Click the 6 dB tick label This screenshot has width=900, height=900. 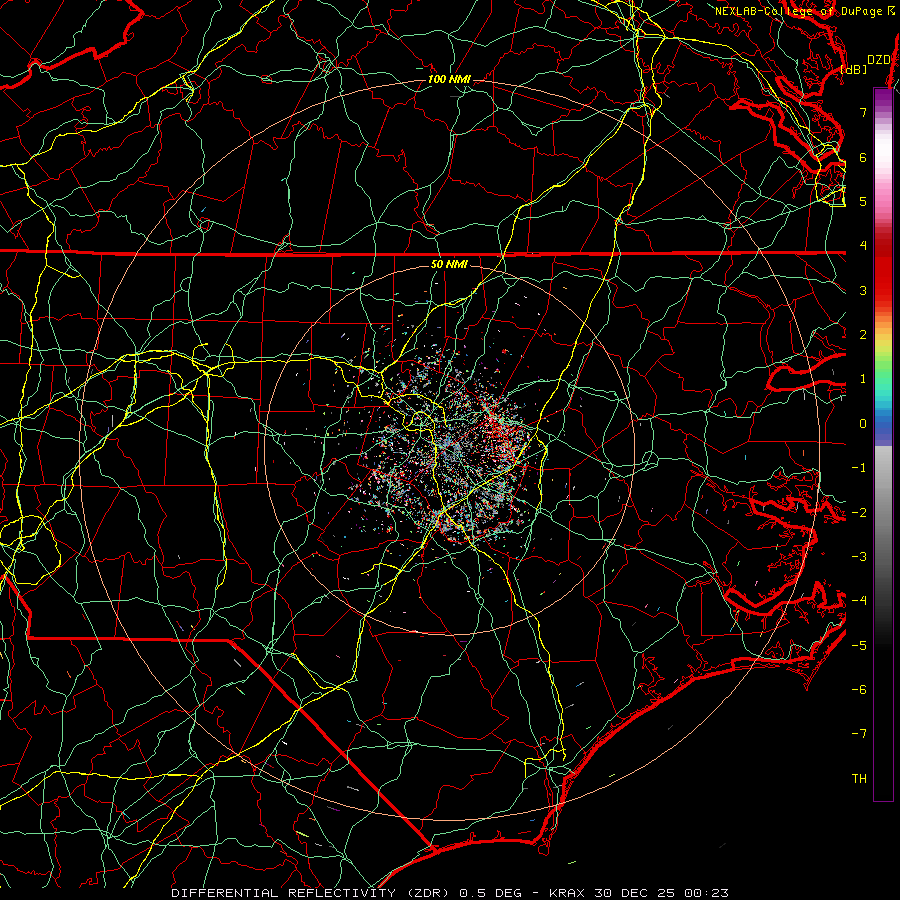(863, 157)
